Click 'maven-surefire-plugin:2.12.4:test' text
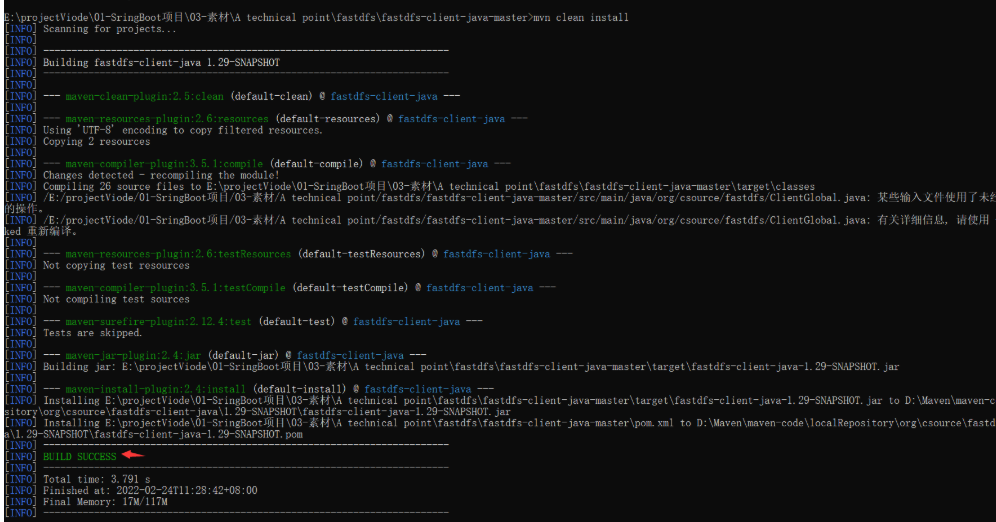The height and width of the screenshot is (522, 996). (158, 321)
